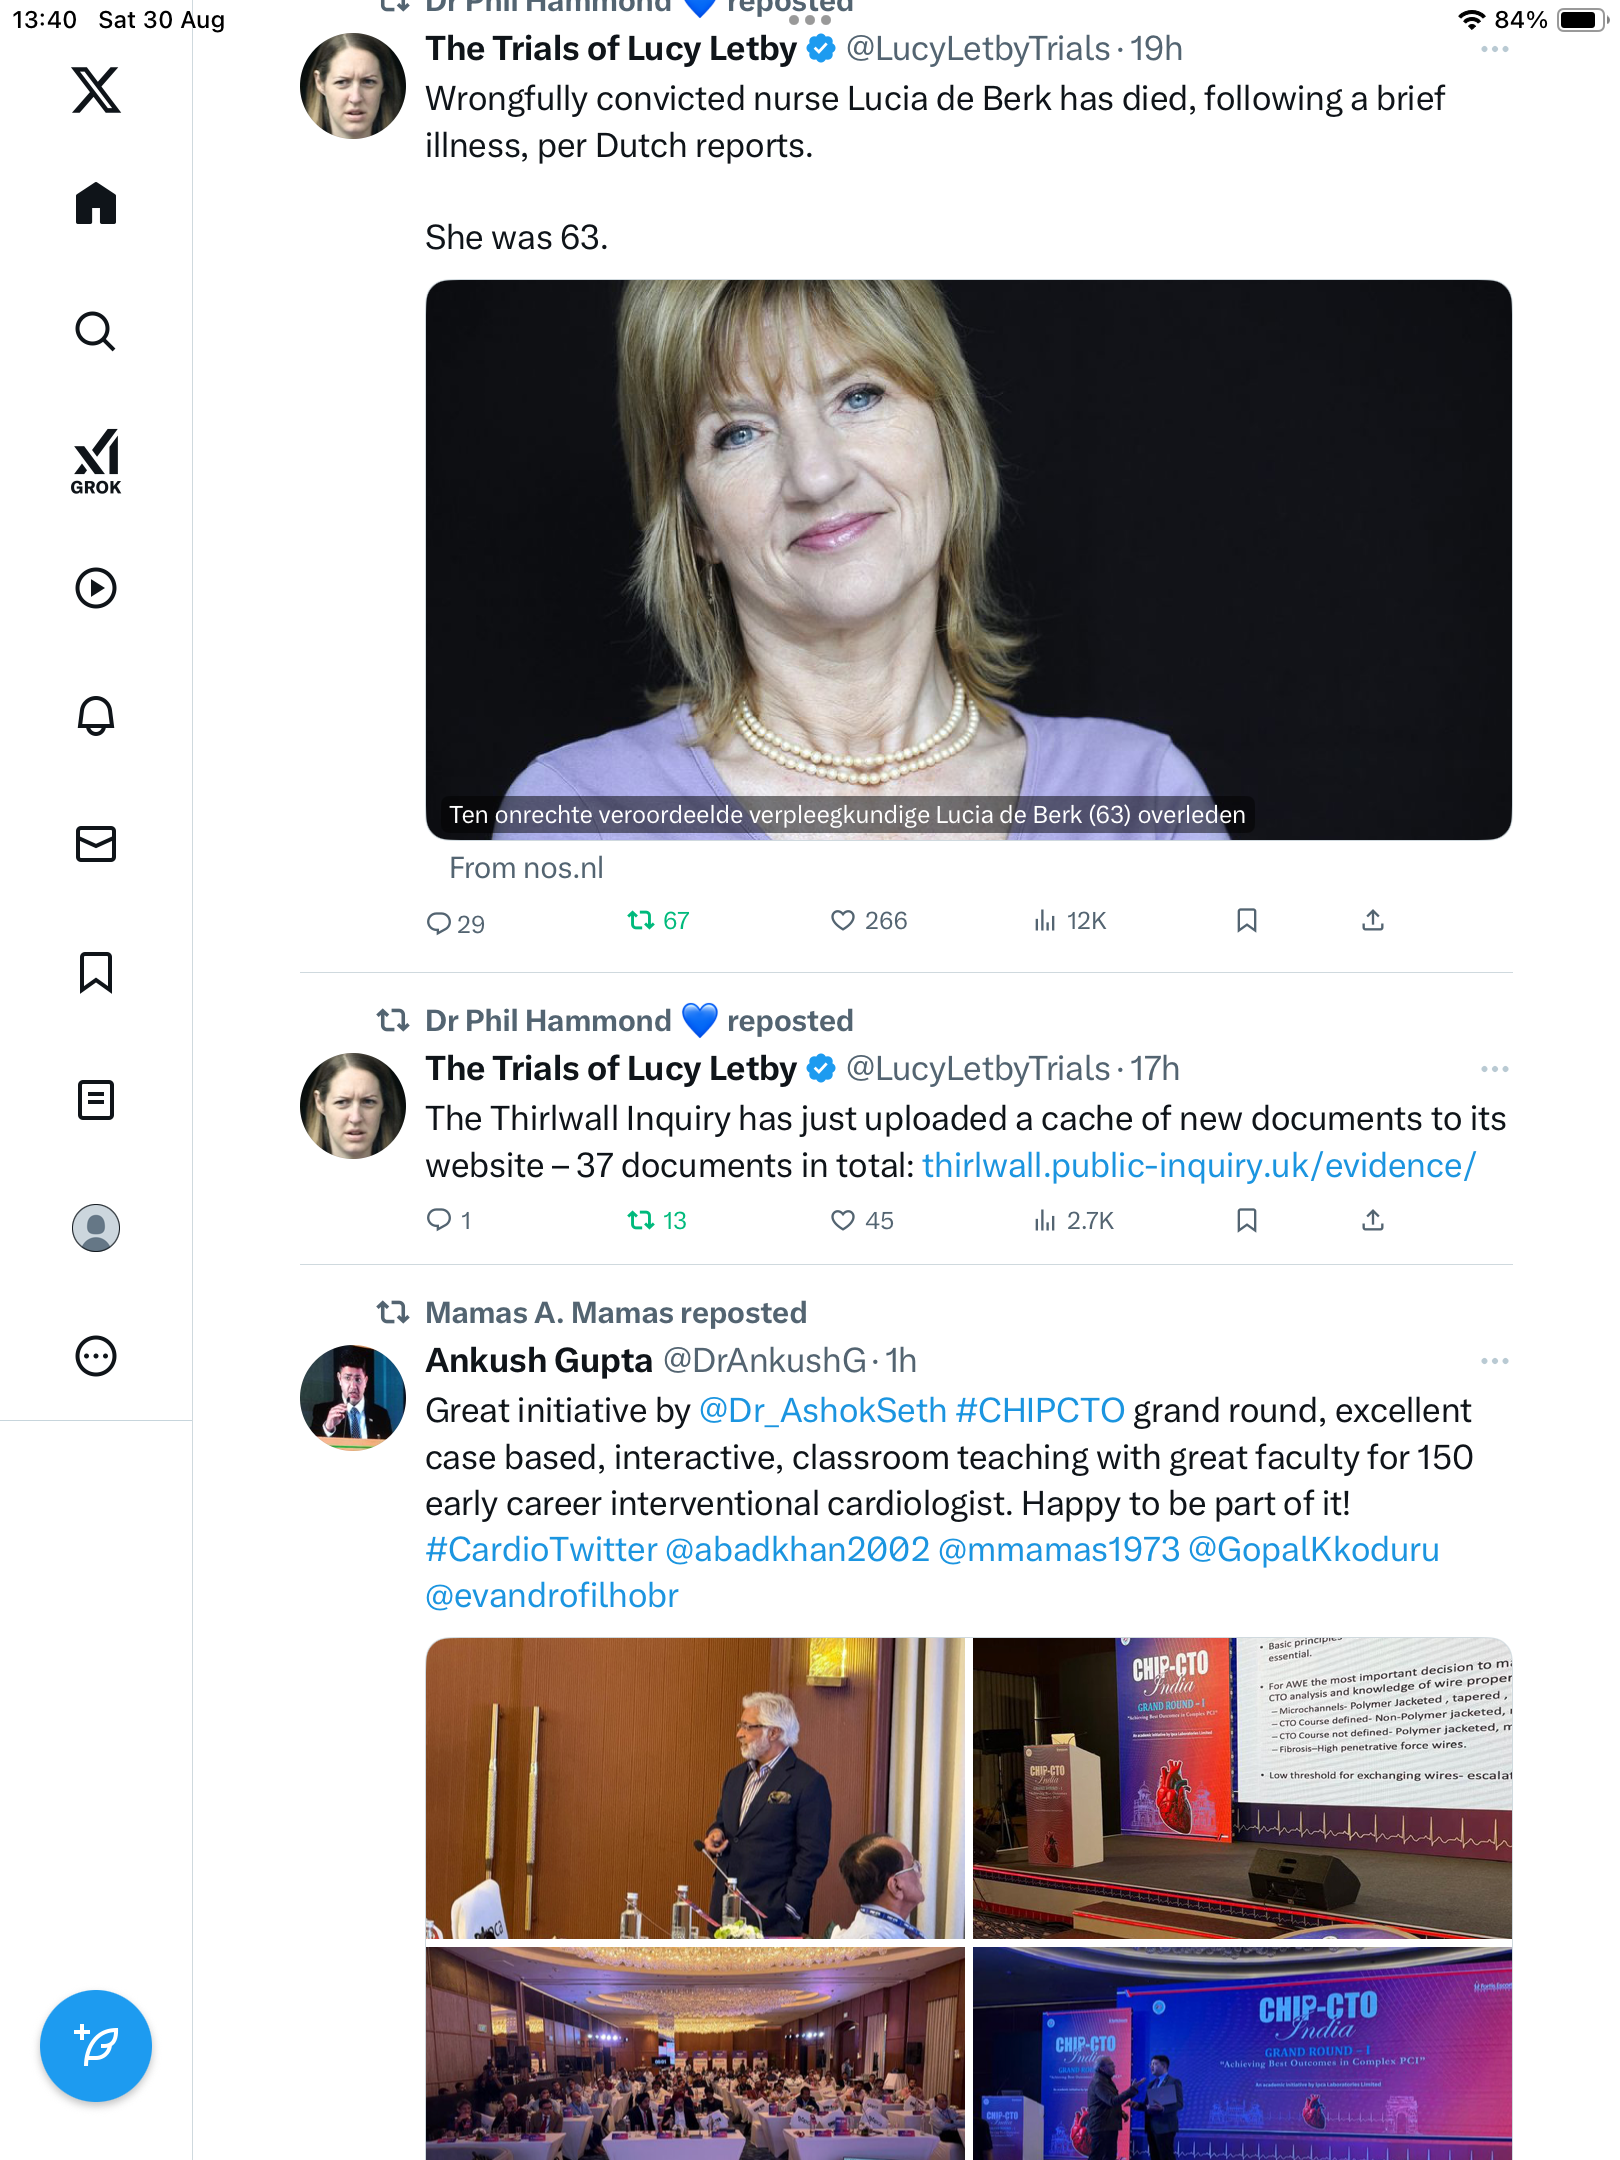Open thirlwall.public-inquiry.uk evidence link
Viewport: 1620px width, 2160px height.
click(x=1198, y=1166)
